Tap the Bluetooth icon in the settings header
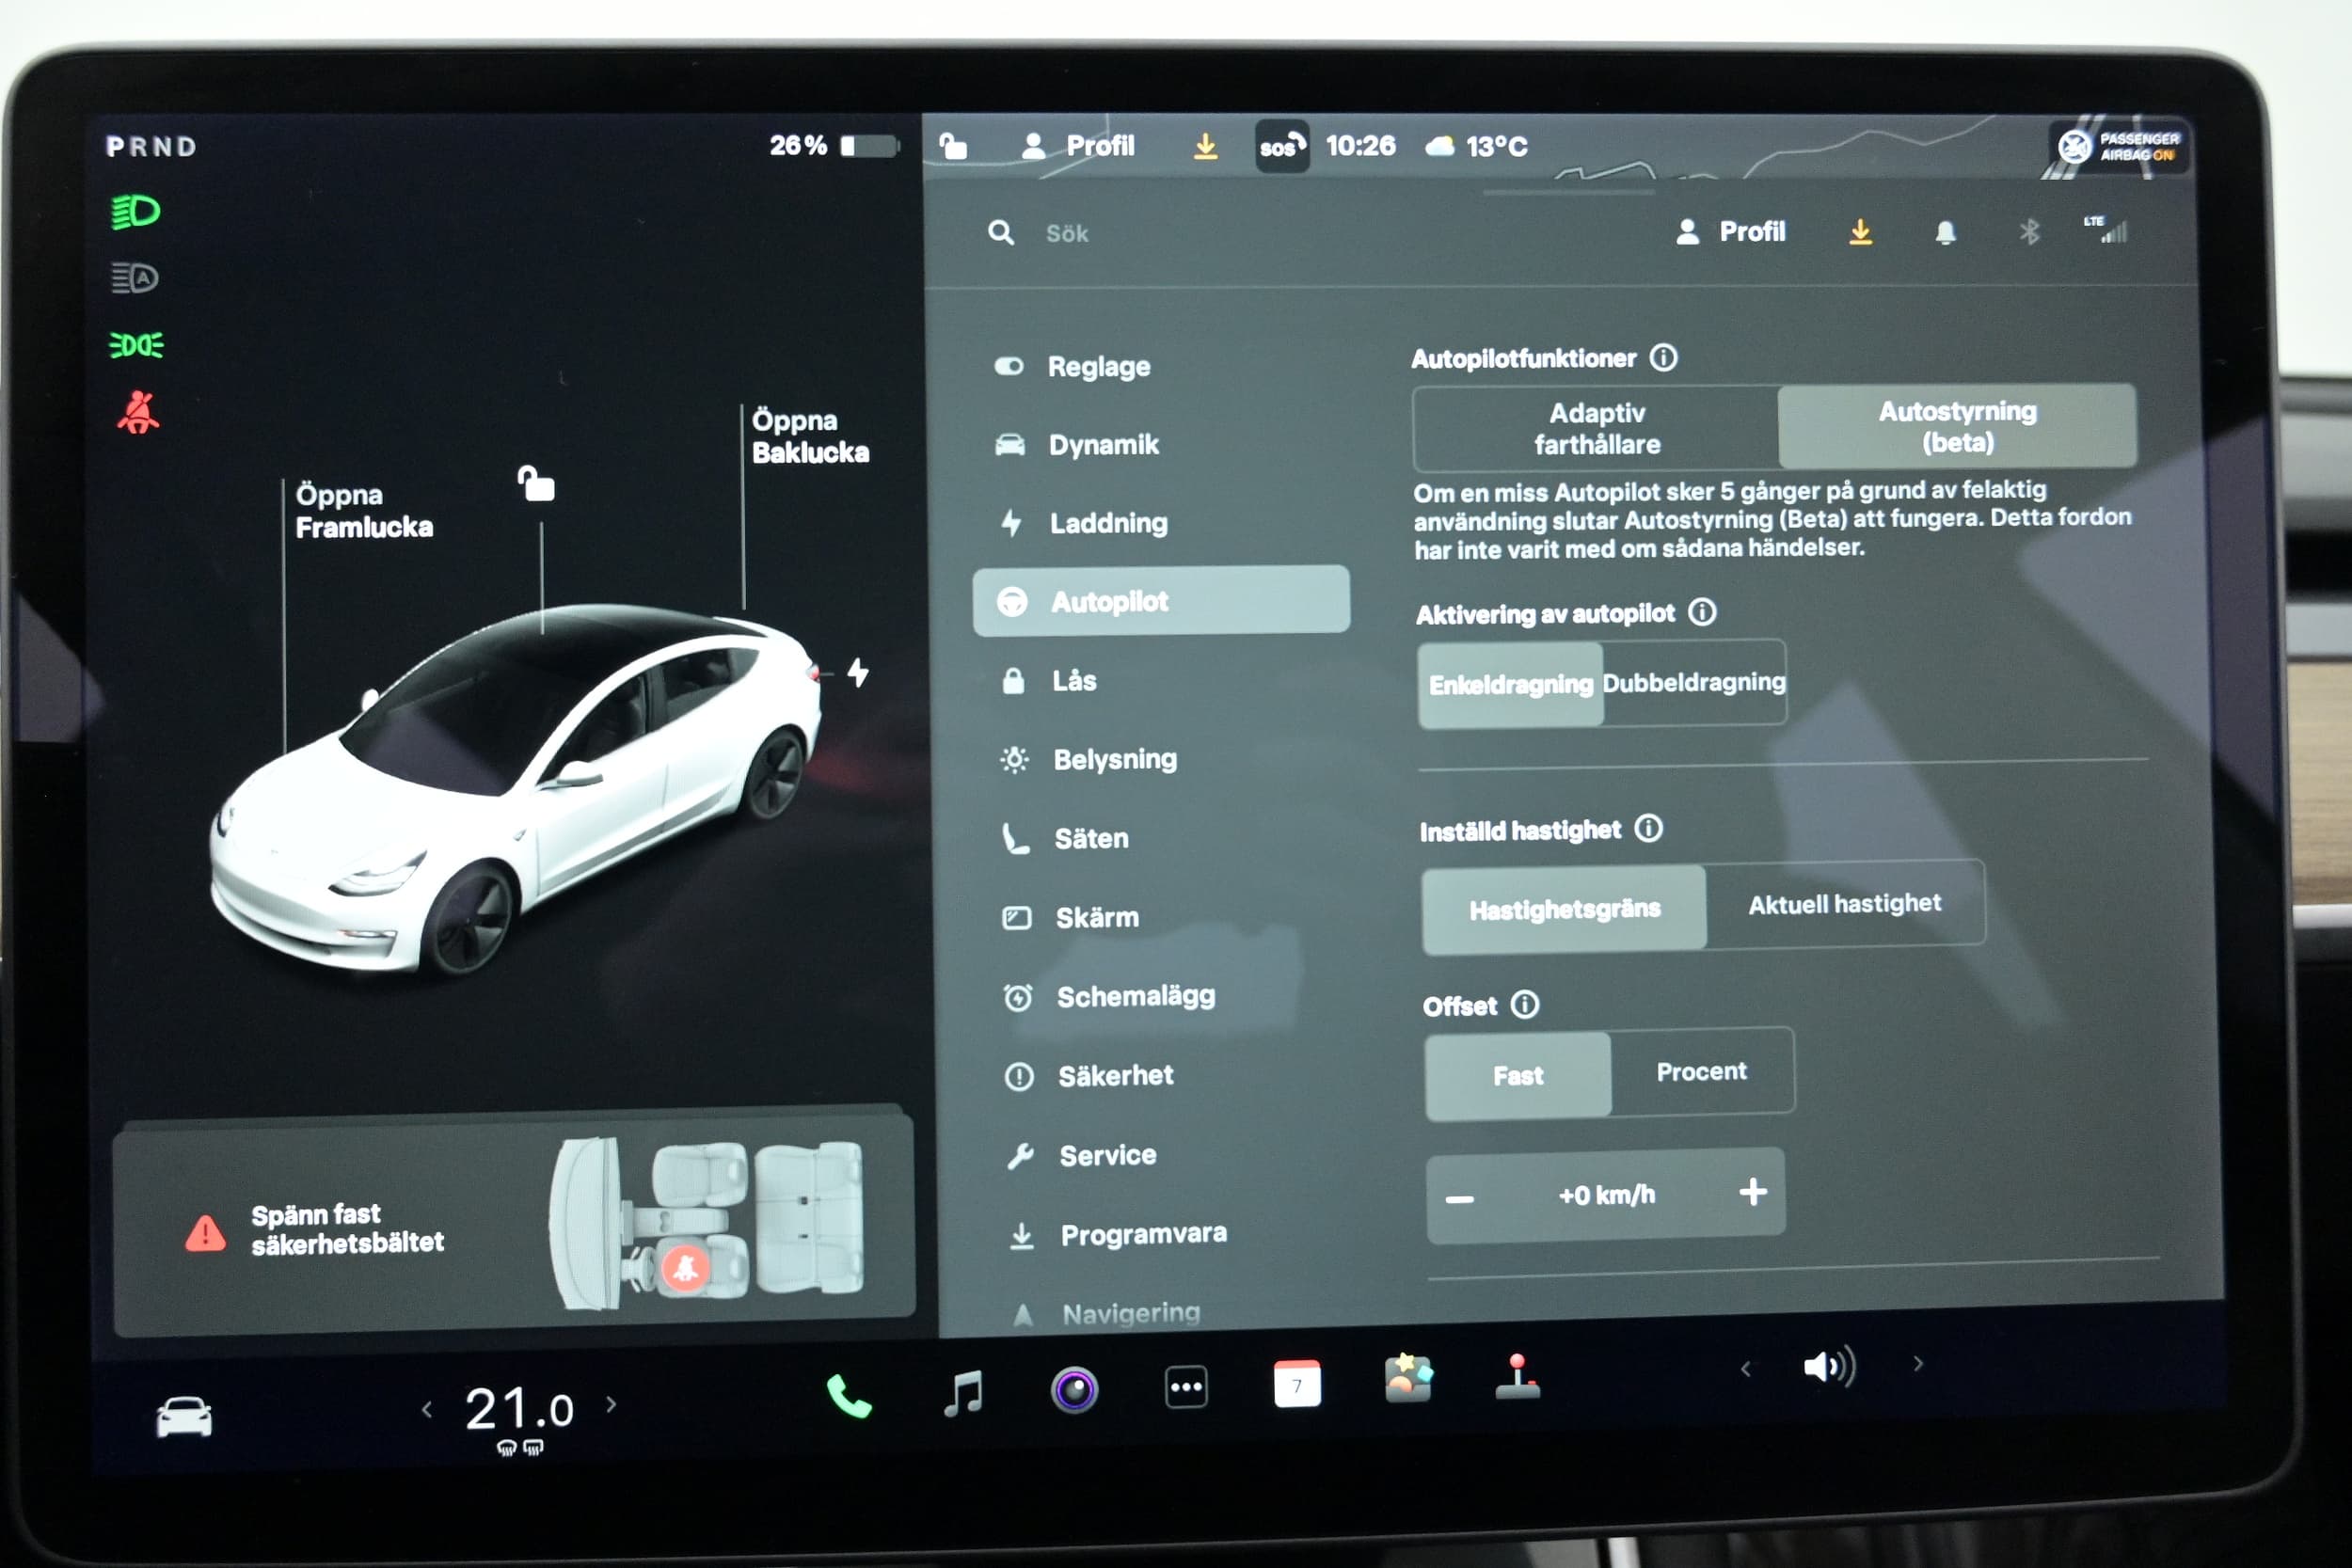Image resolution: width=2352 pixels, height=1568 pixels. coord(2029,233)
